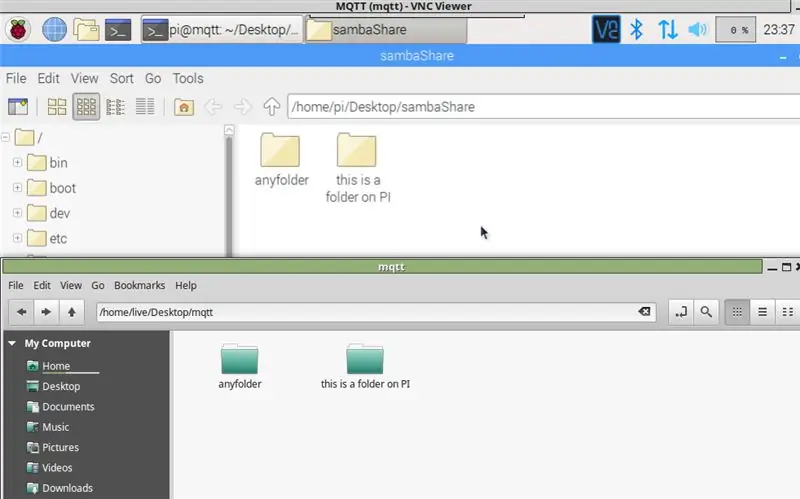Open the Sort menu in sambaShare
The image size is (800, 499).
click(x=121, y=78)
